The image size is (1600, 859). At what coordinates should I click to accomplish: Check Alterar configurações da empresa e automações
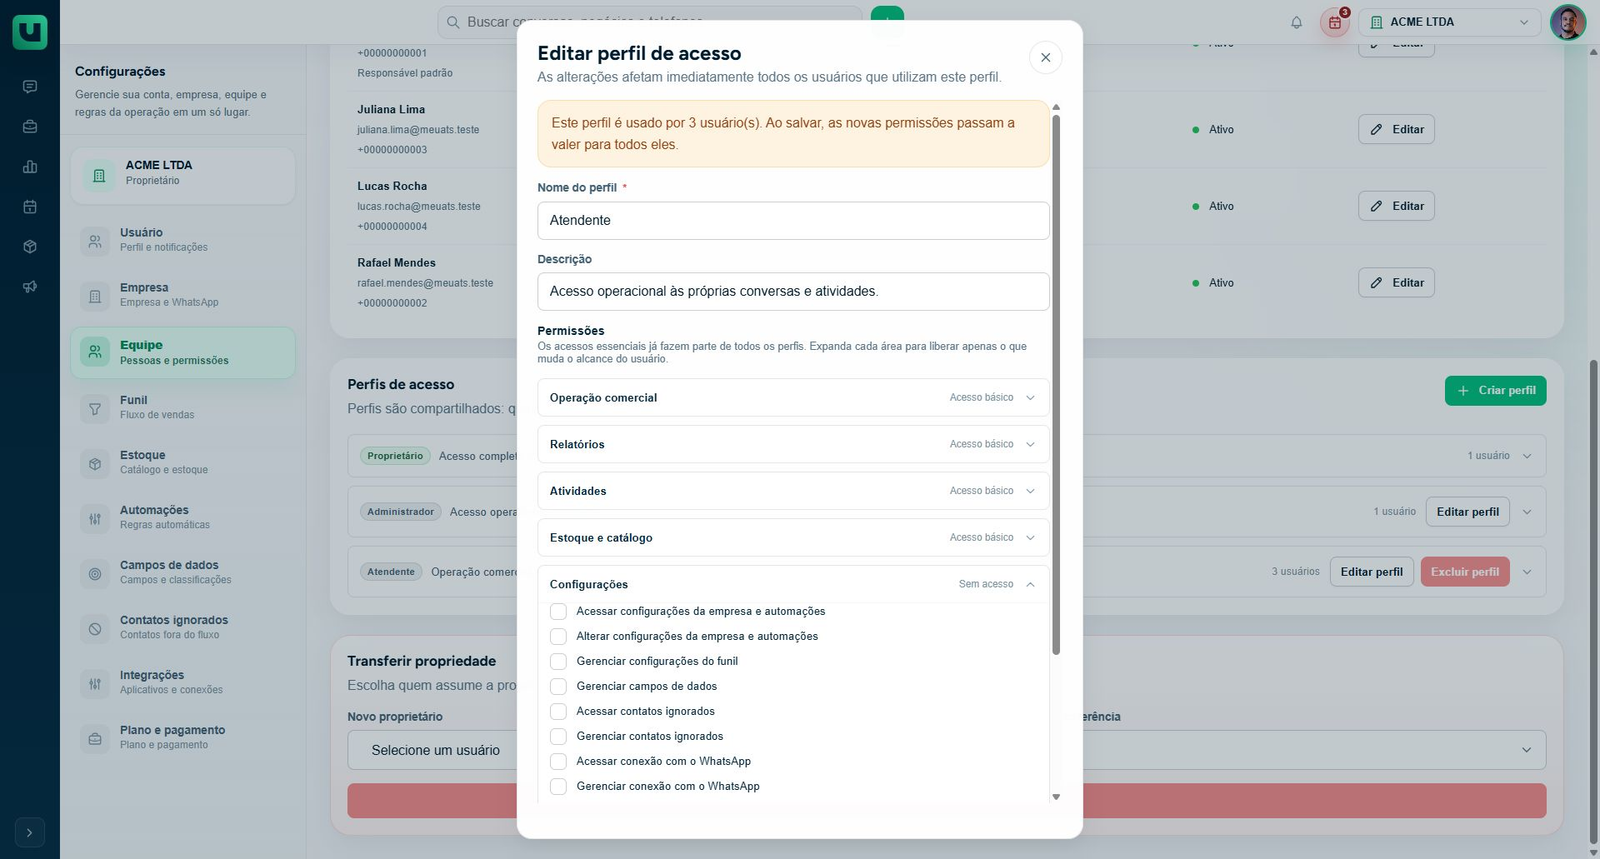558,636
